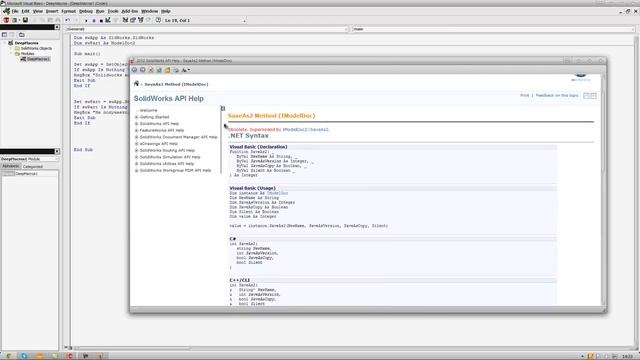Click the Welcome item in Help contents
The image size is (640, 360).
tap(149, 110)
